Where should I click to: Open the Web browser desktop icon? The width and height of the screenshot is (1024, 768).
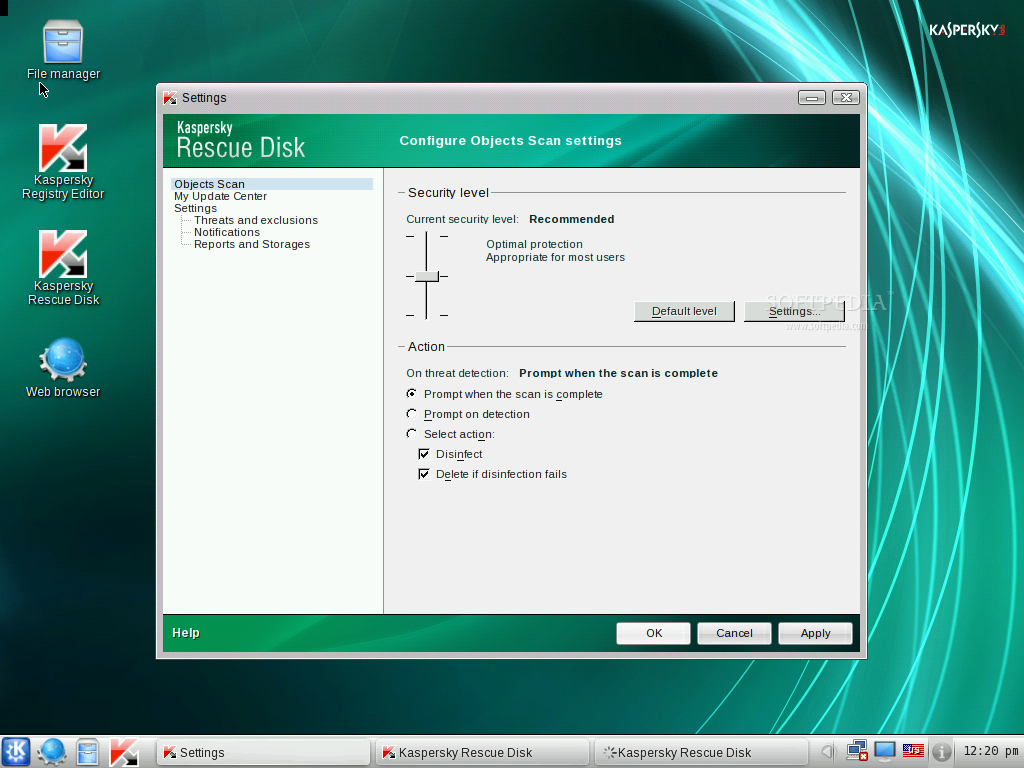(x=63, y=367)
